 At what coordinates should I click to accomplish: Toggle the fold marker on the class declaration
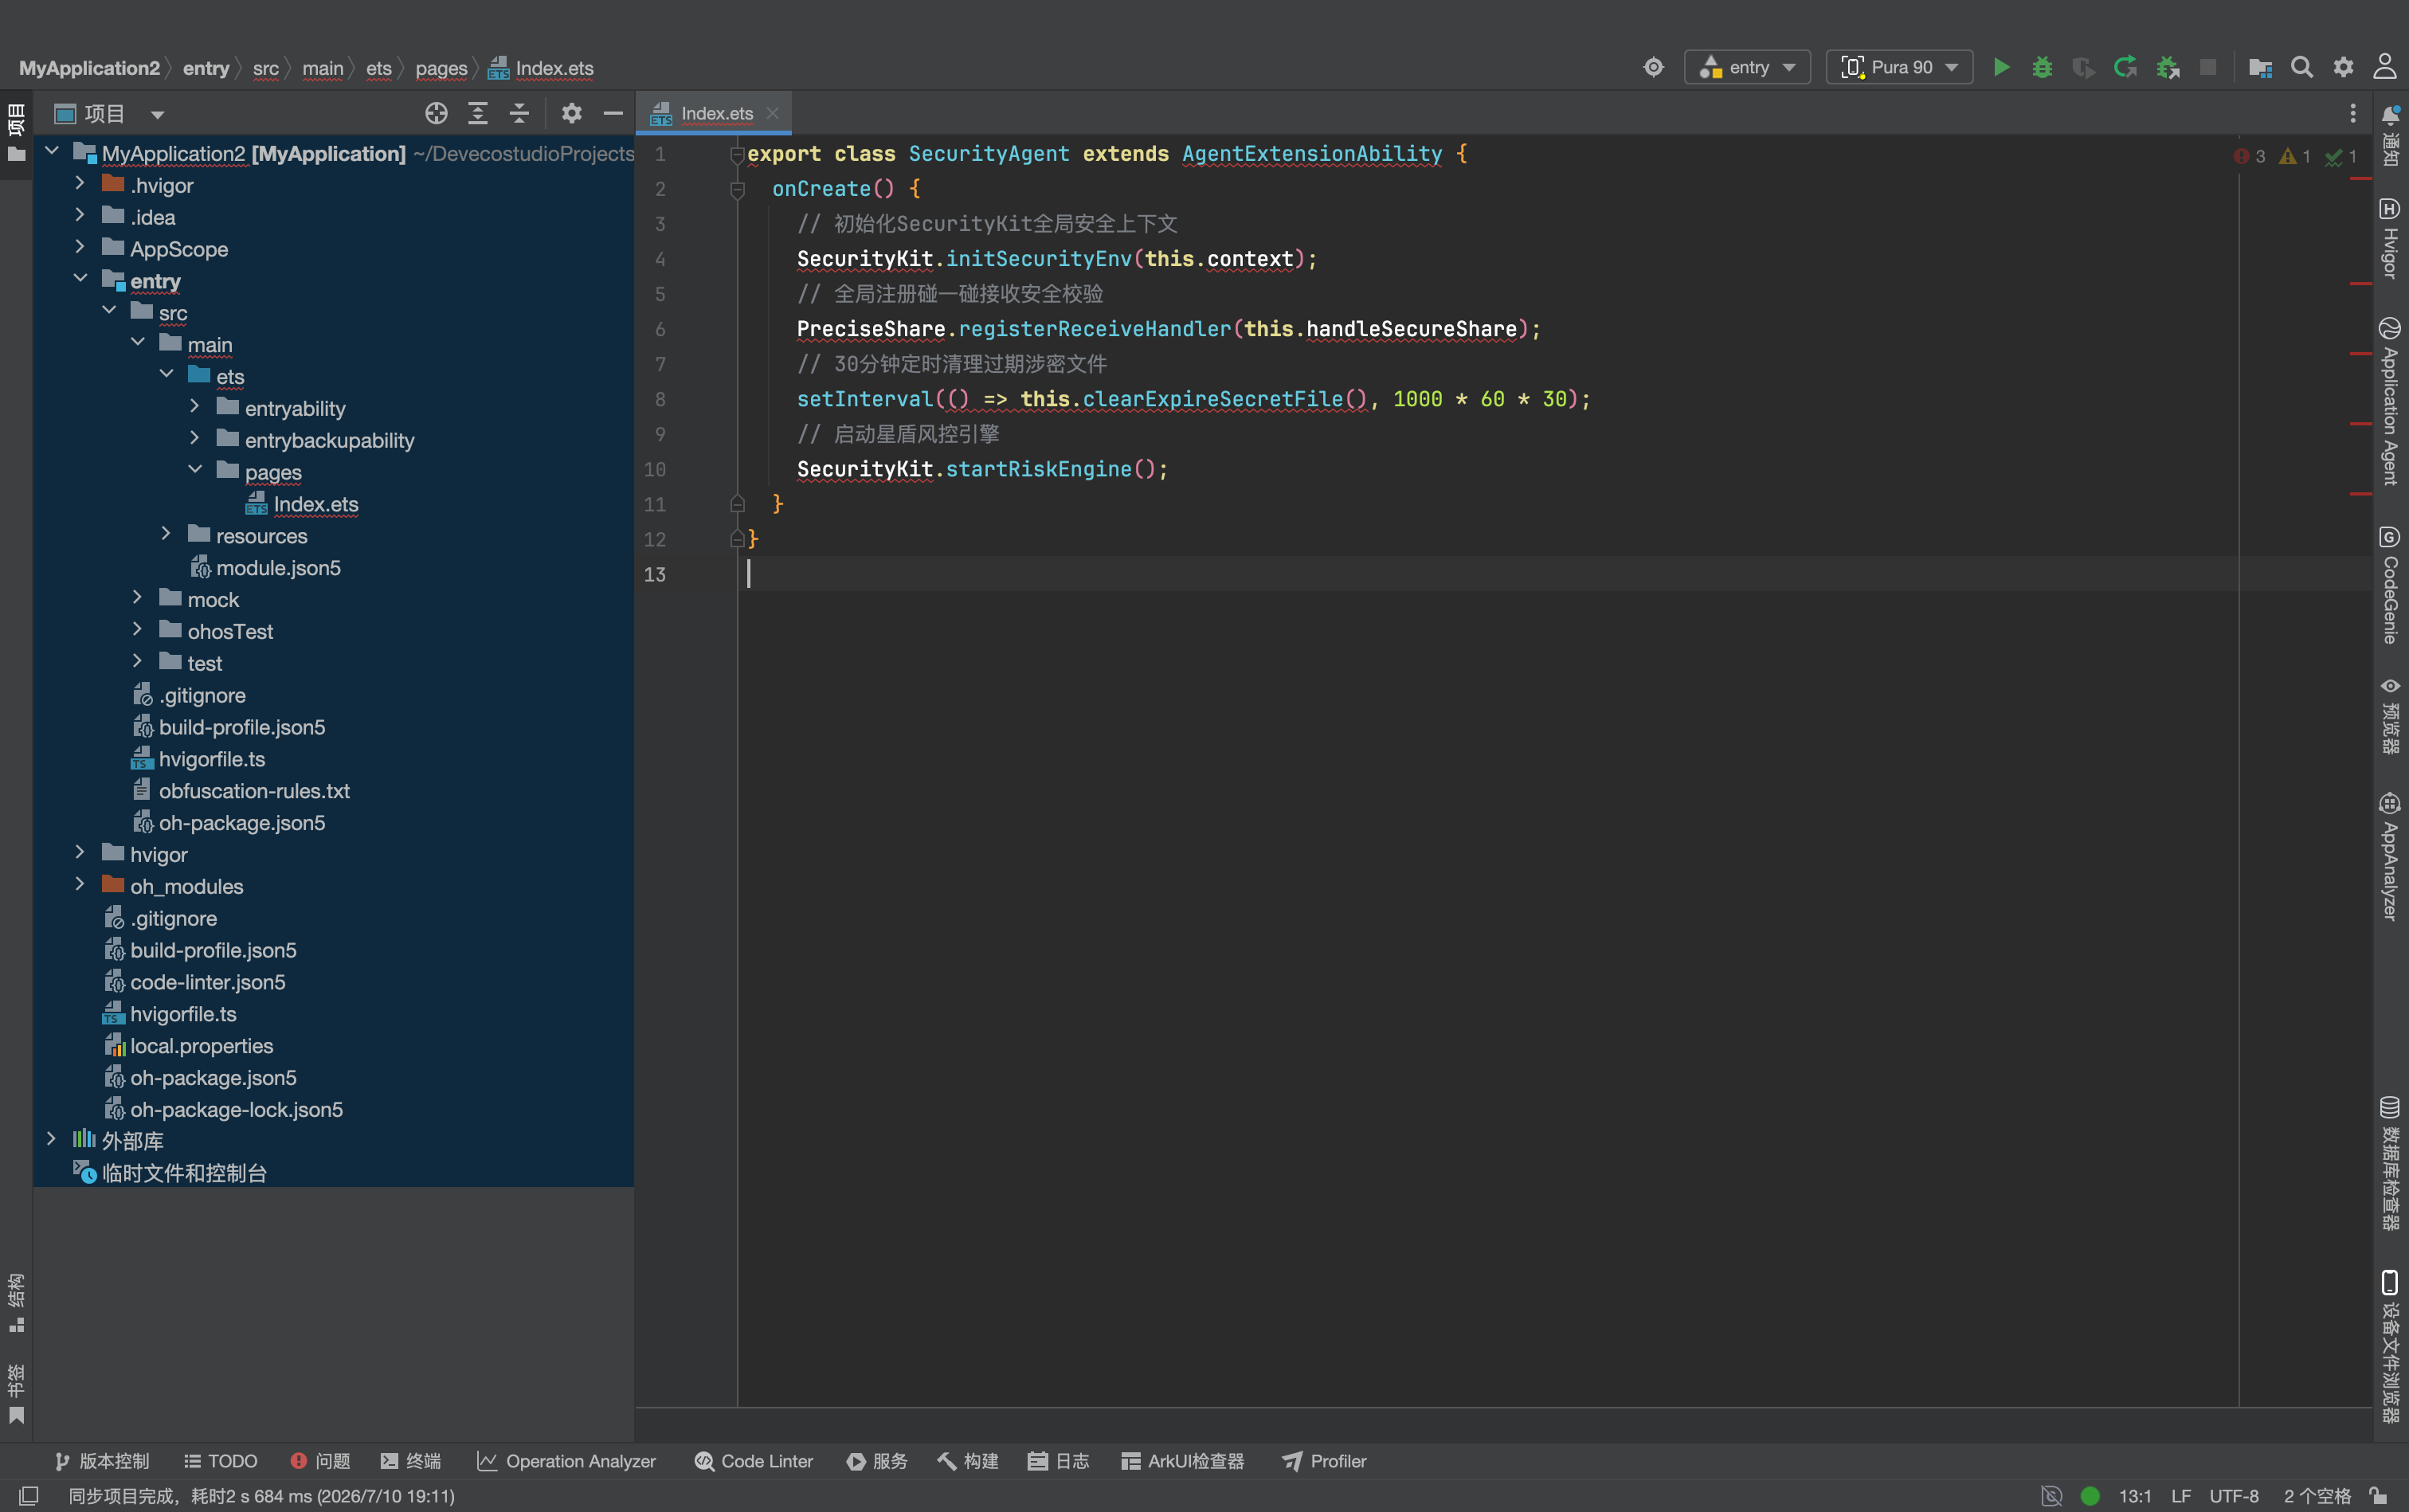click(x=737, y=154)
